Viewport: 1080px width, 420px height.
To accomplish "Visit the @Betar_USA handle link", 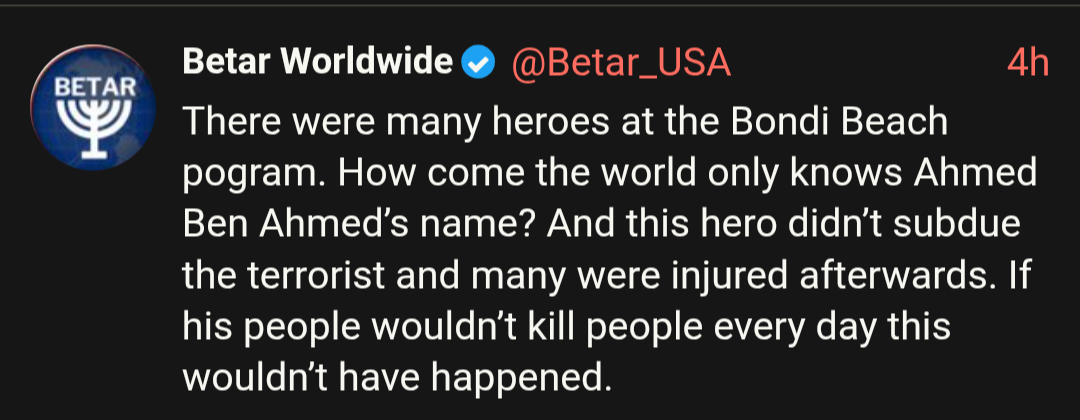I will tap(620, 64).
